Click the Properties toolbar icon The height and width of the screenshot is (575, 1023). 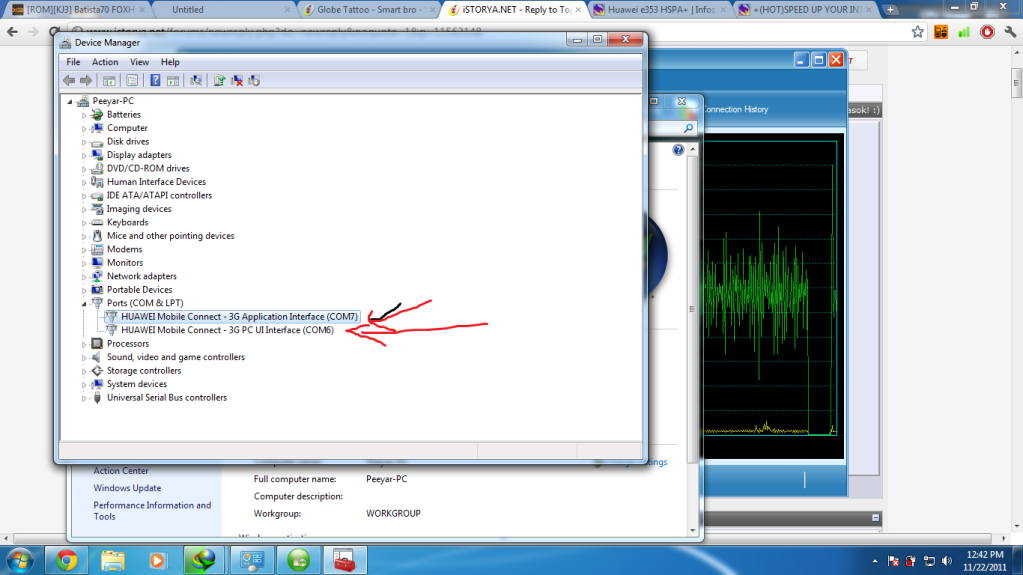coord(131,80)
